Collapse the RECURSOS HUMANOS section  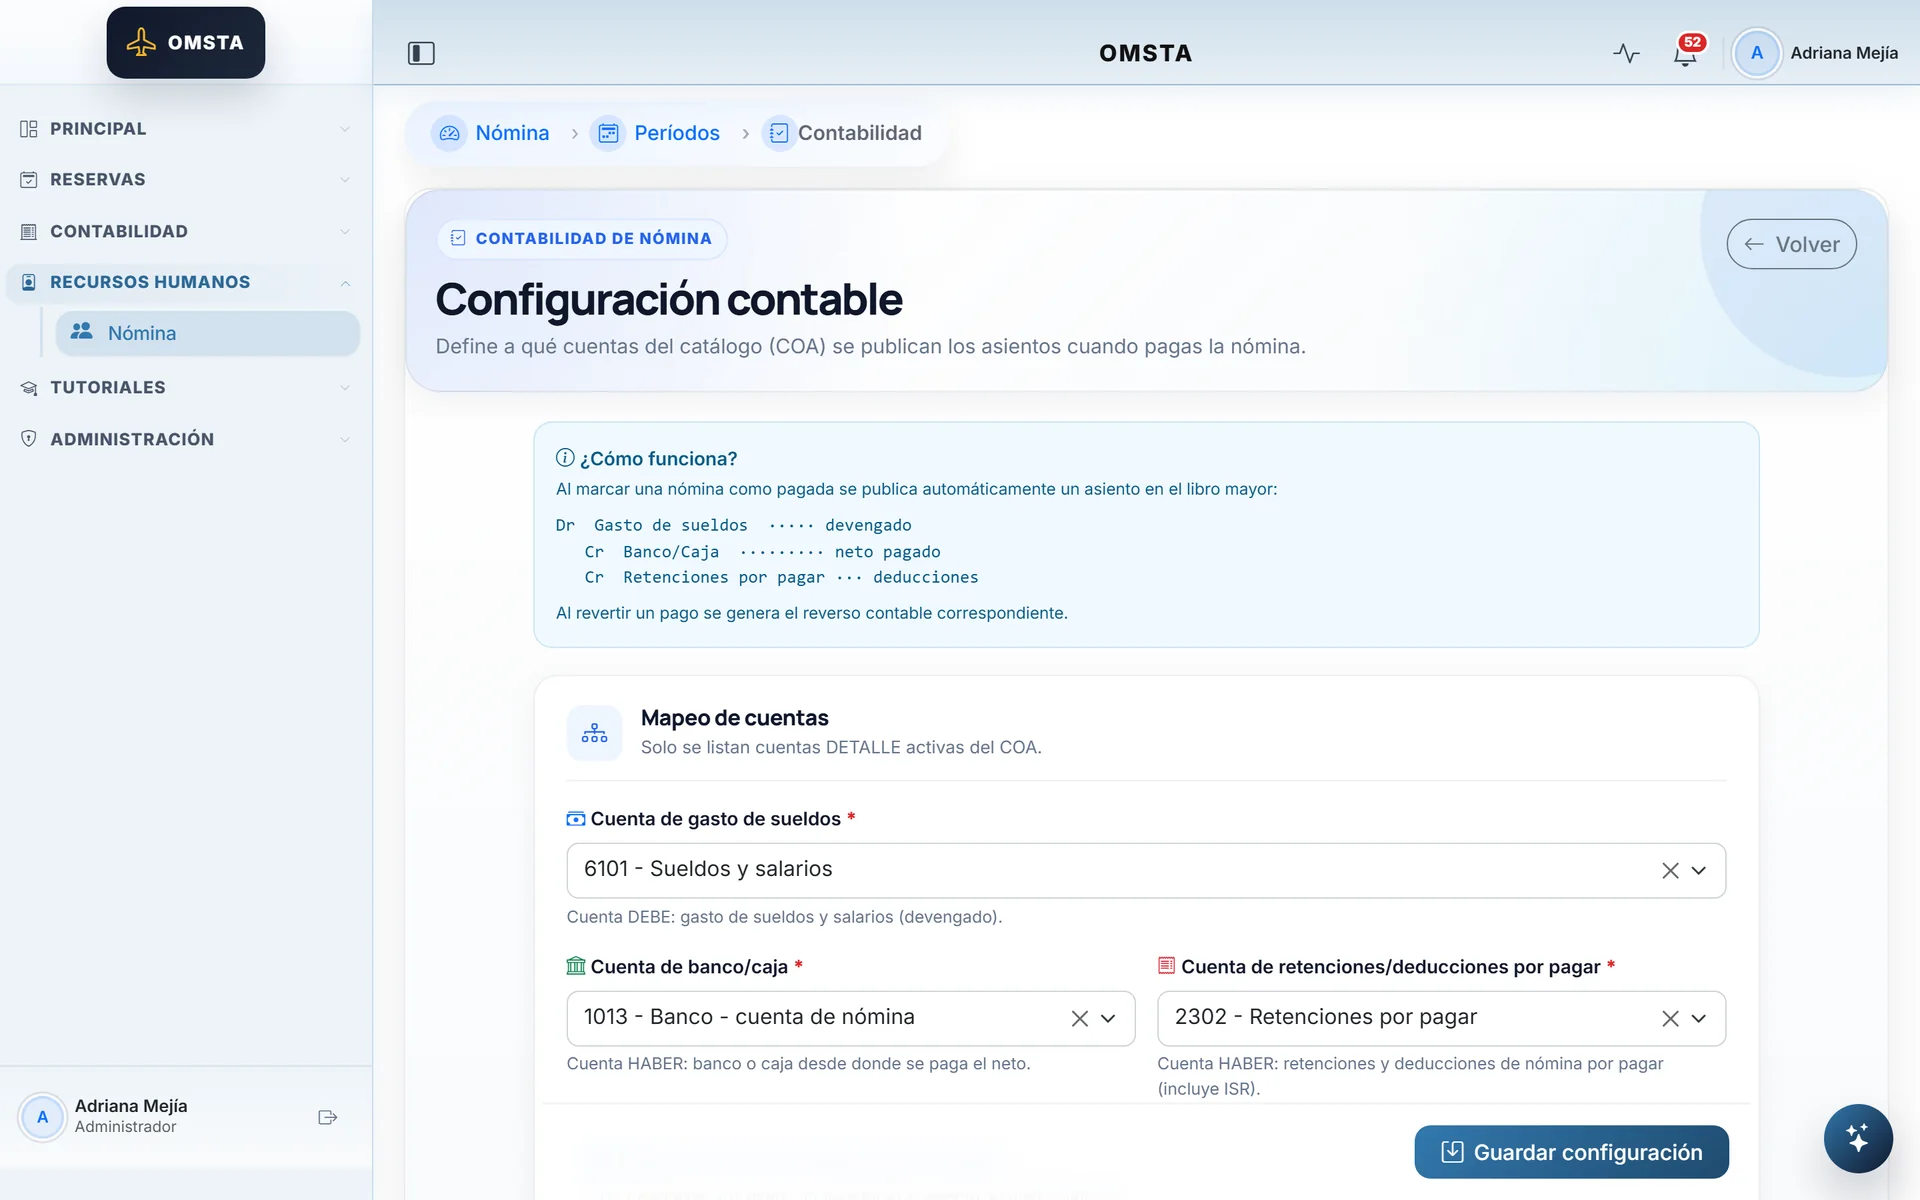(186, 283)
